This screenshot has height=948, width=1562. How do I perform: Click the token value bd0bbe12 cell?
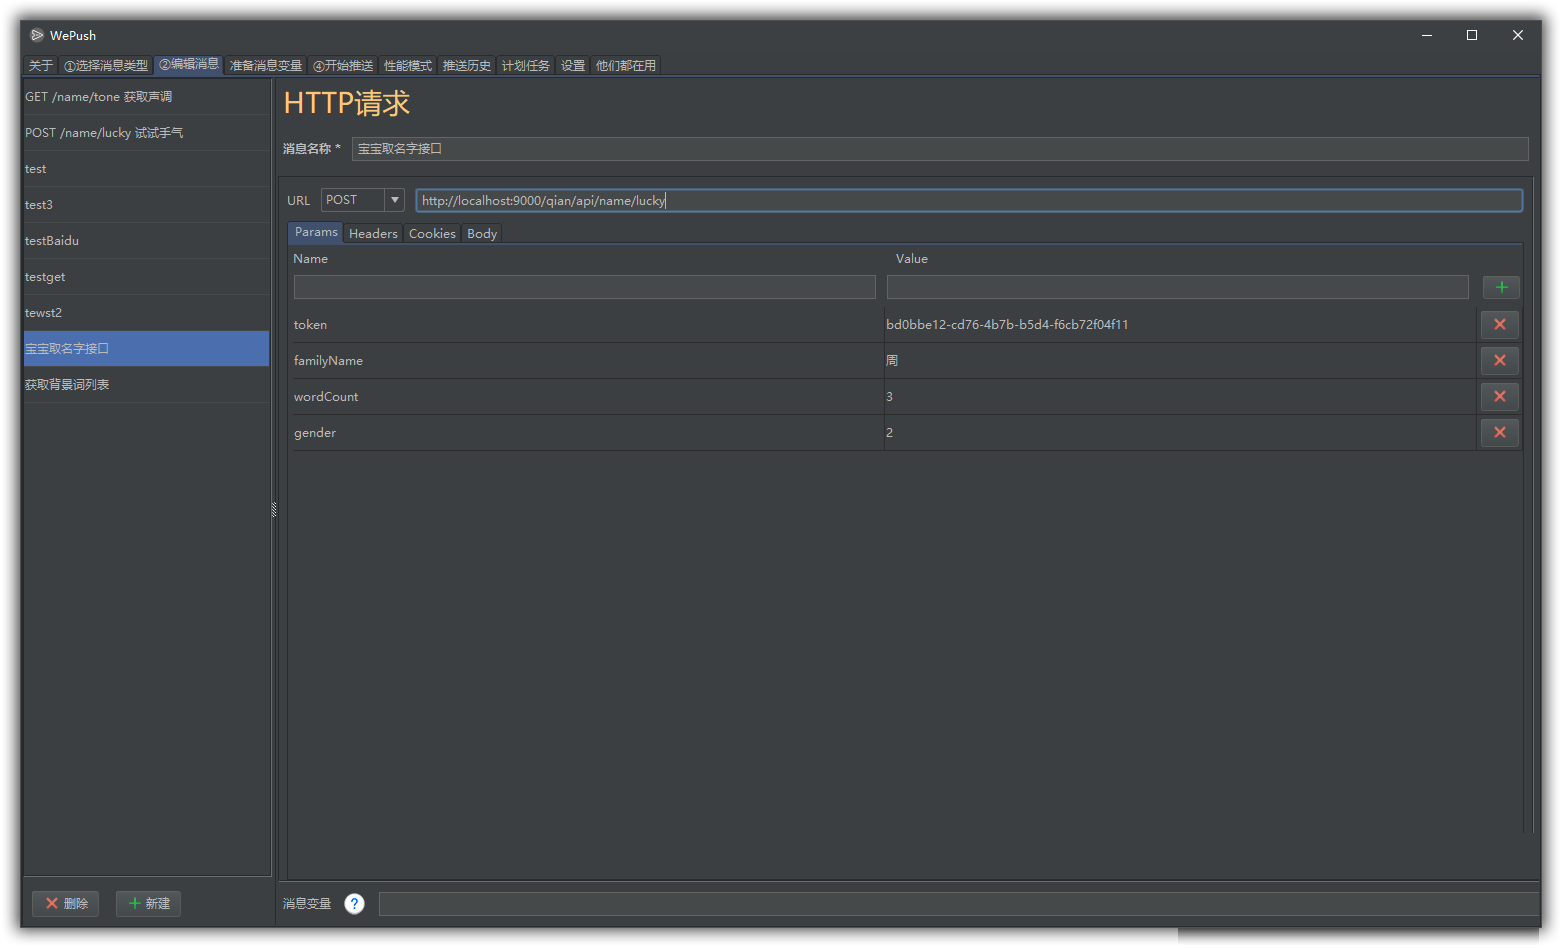(x=1180, y=325)
